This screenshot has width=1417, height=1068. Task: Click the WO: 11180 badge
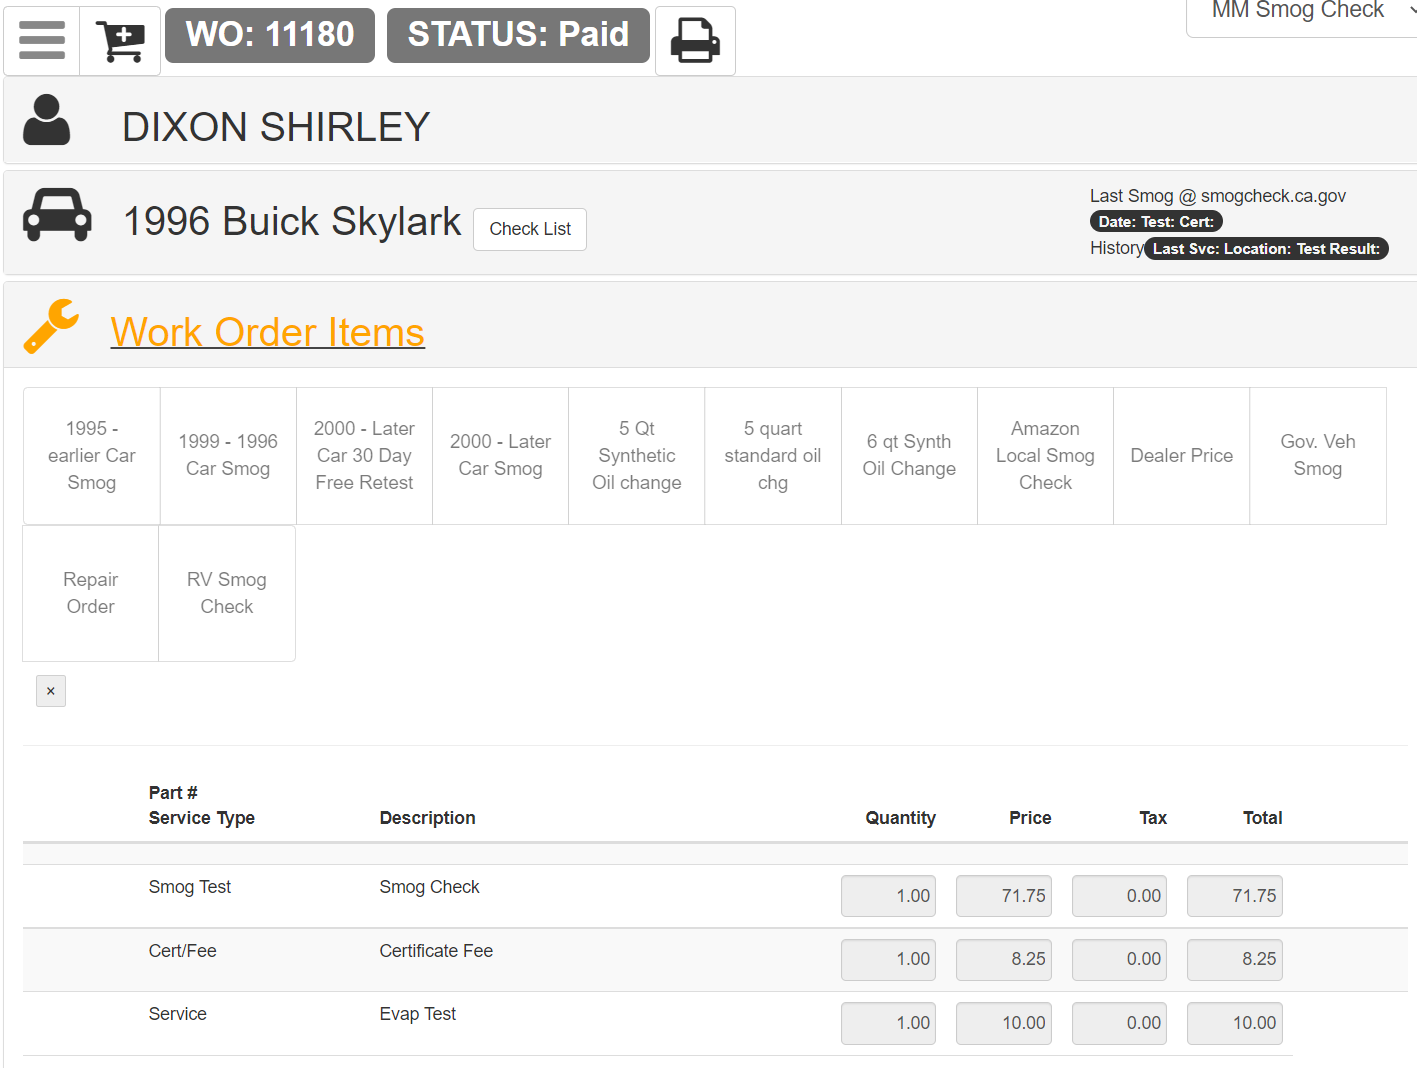click(x=270, y=35)
